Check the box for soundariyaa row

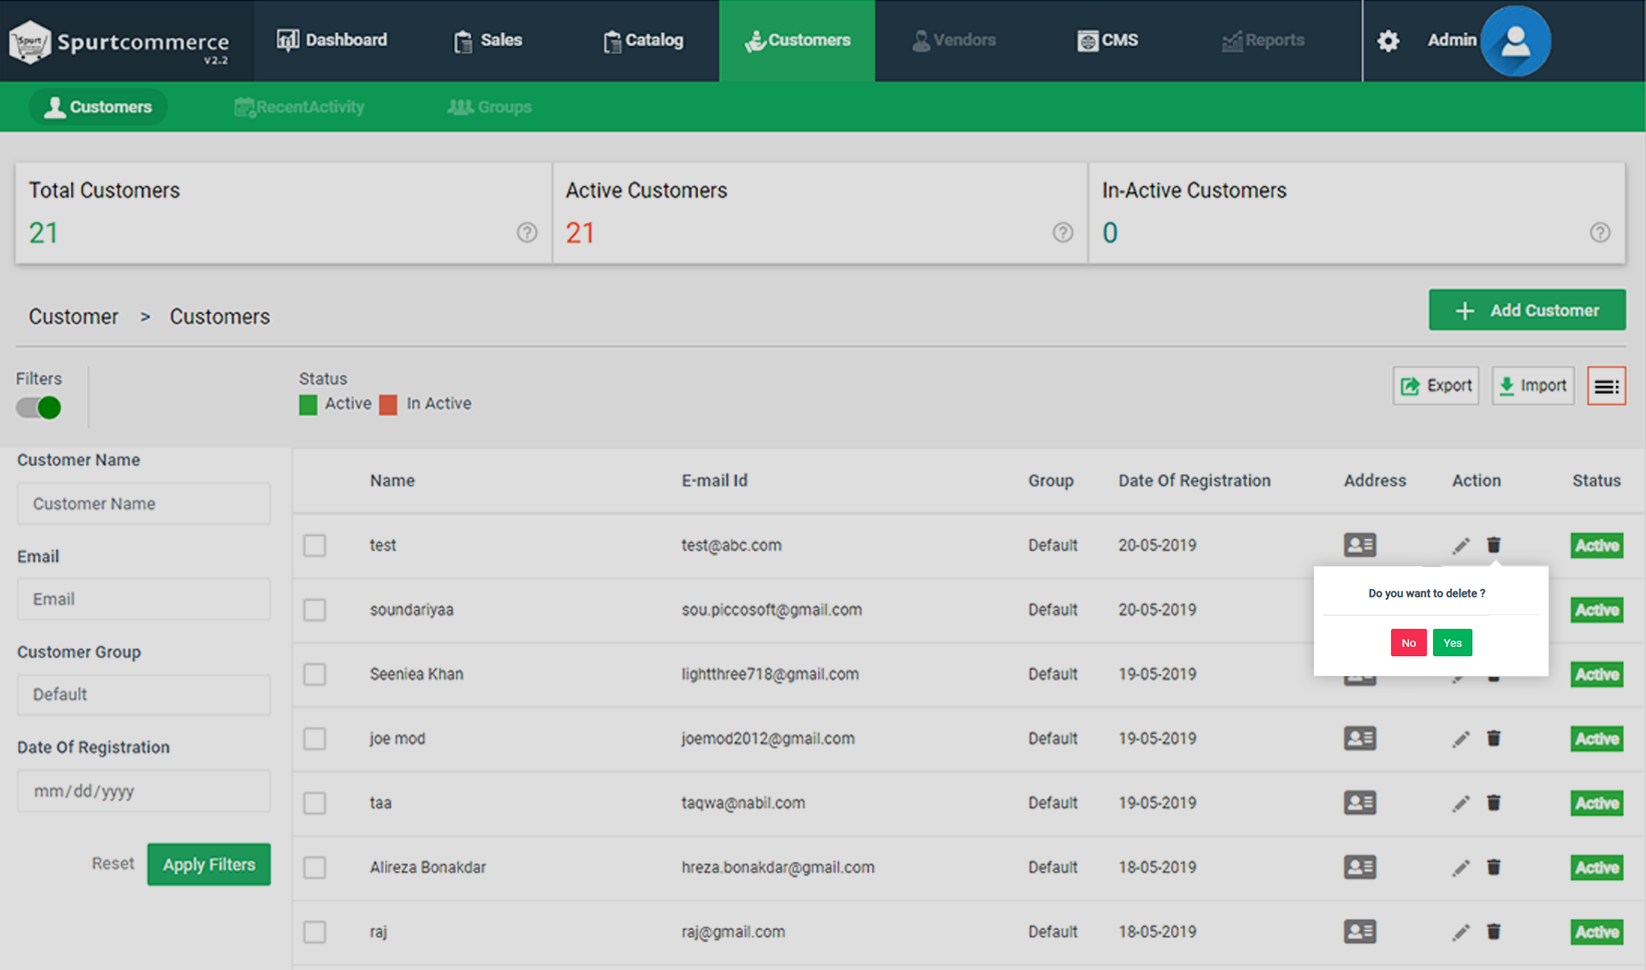[x=315, y=610]
